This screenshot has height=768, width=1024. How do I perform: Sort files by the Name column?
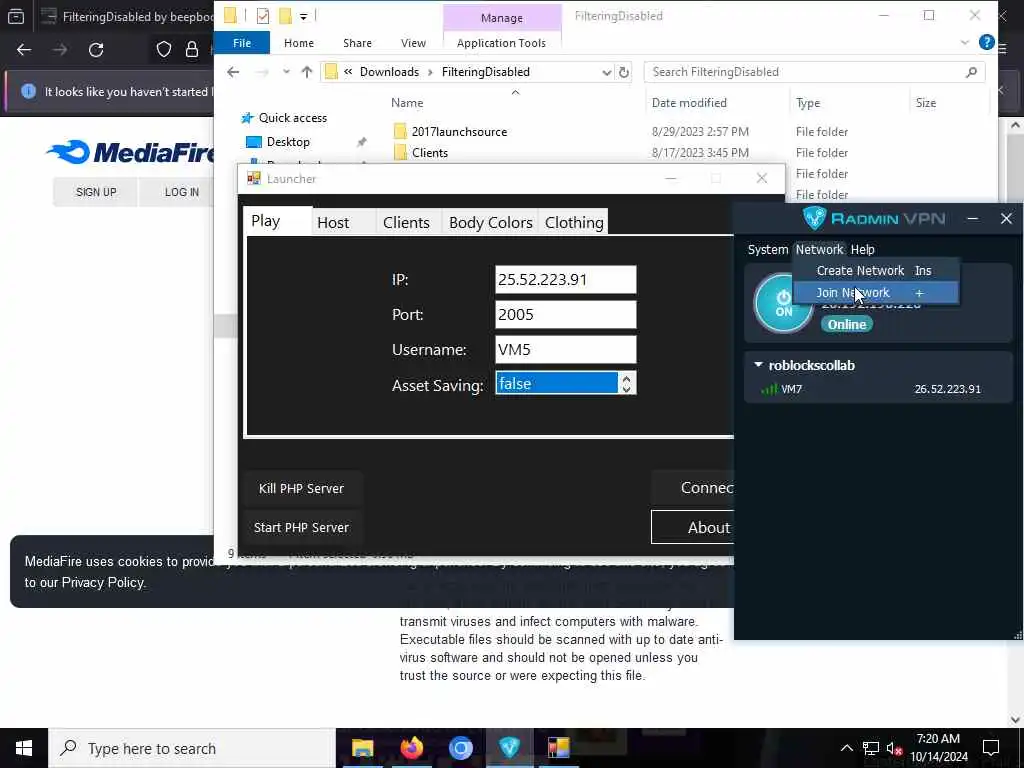tap(407, 103)
